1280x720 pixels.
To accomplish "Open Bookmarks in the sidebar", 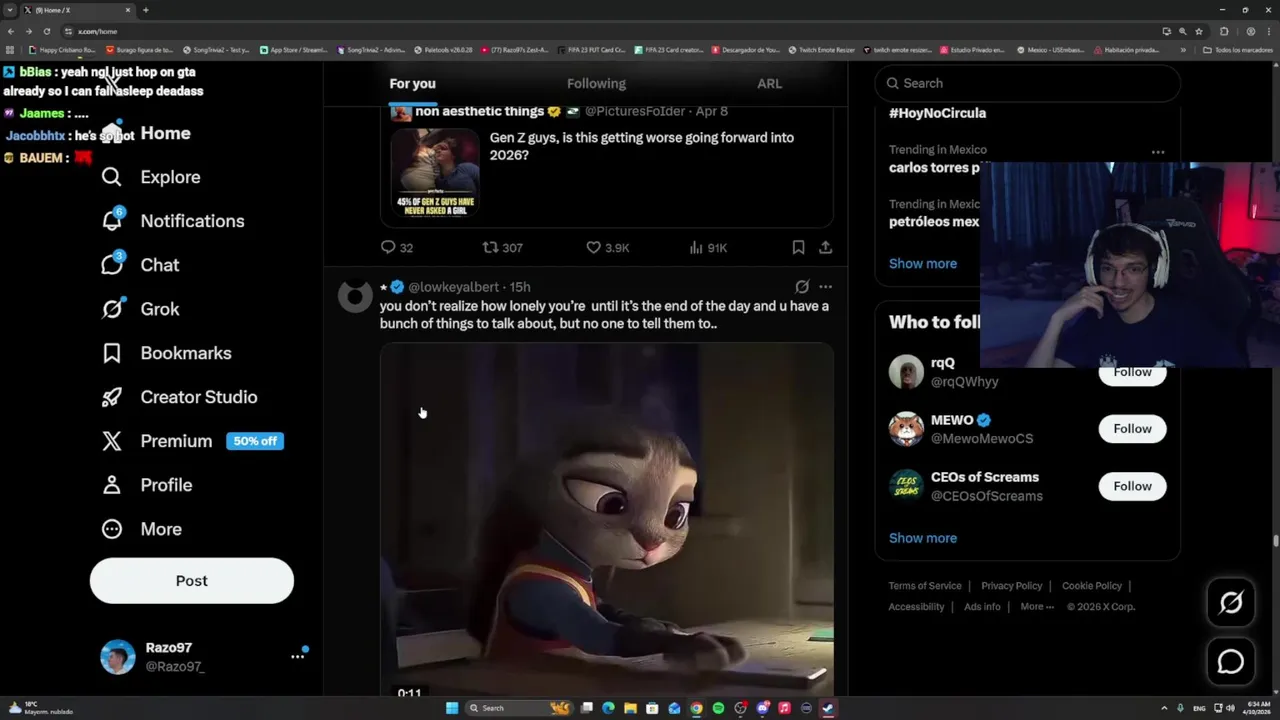I will [166, 353].
